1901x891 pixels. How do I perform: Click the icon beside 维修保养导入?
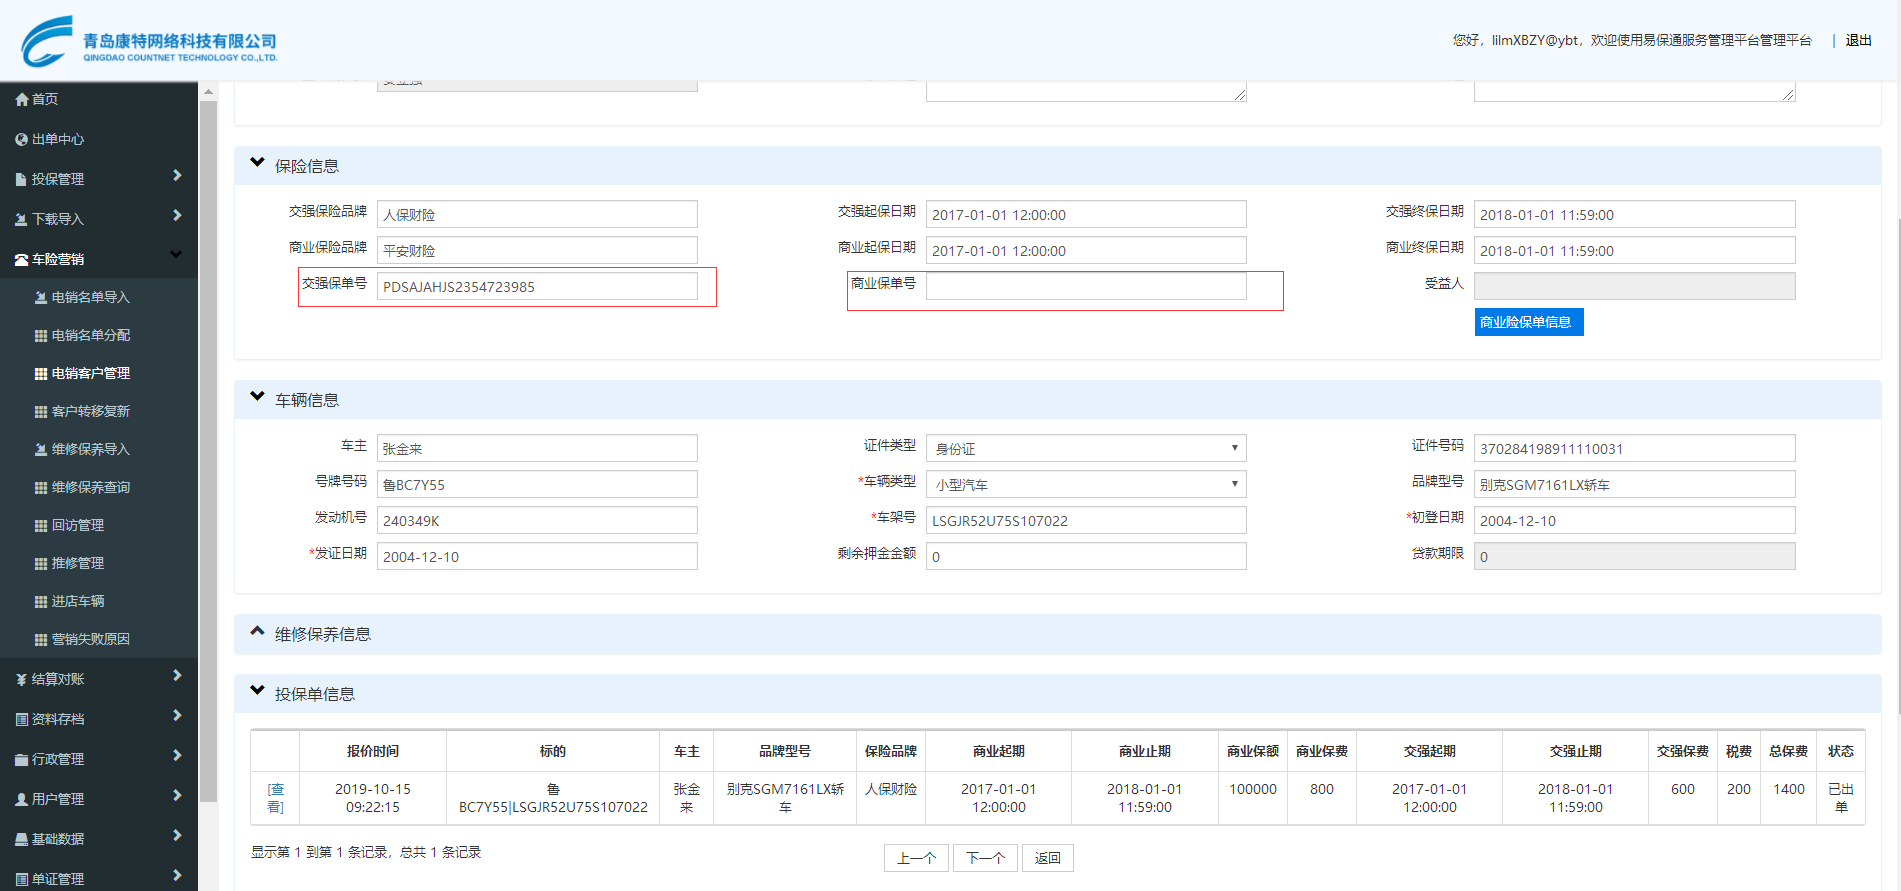(41, 449)
